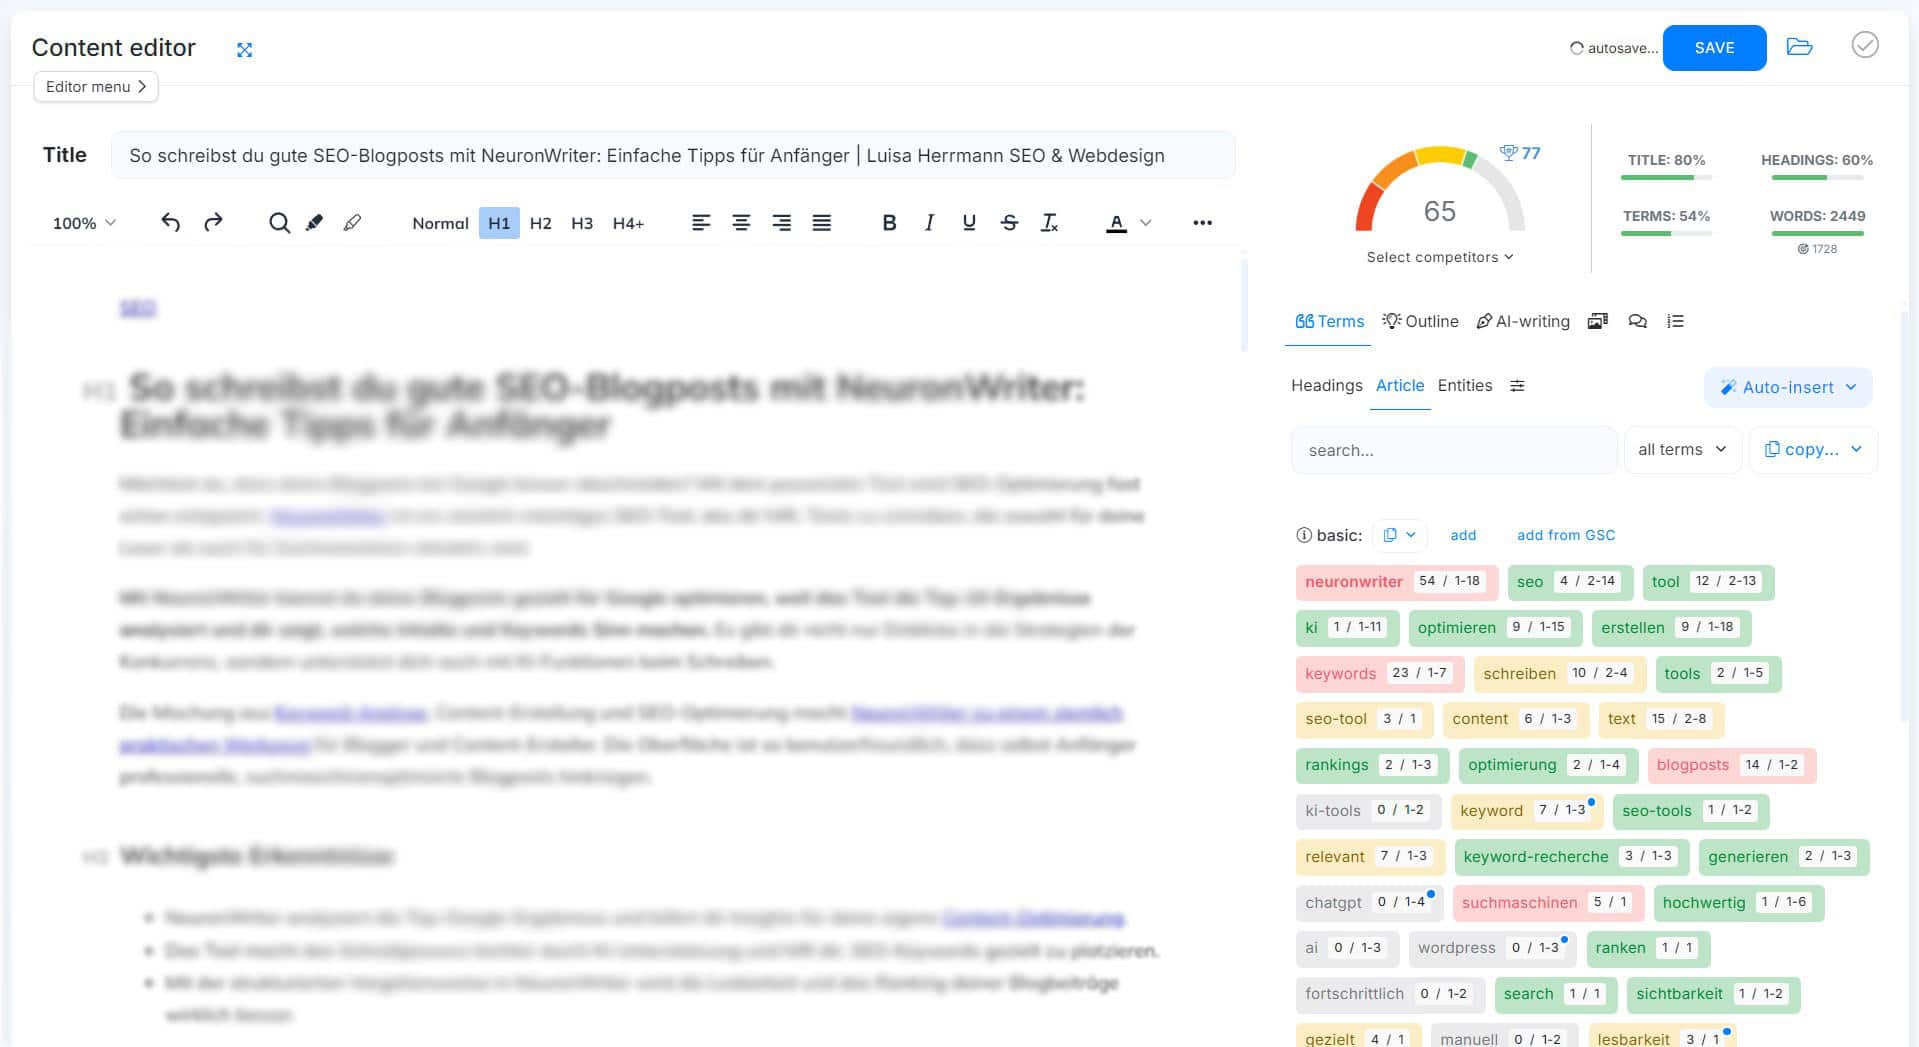Select the Entities sub-tab
The image size is (1919, 1047).
(1464, 386)
